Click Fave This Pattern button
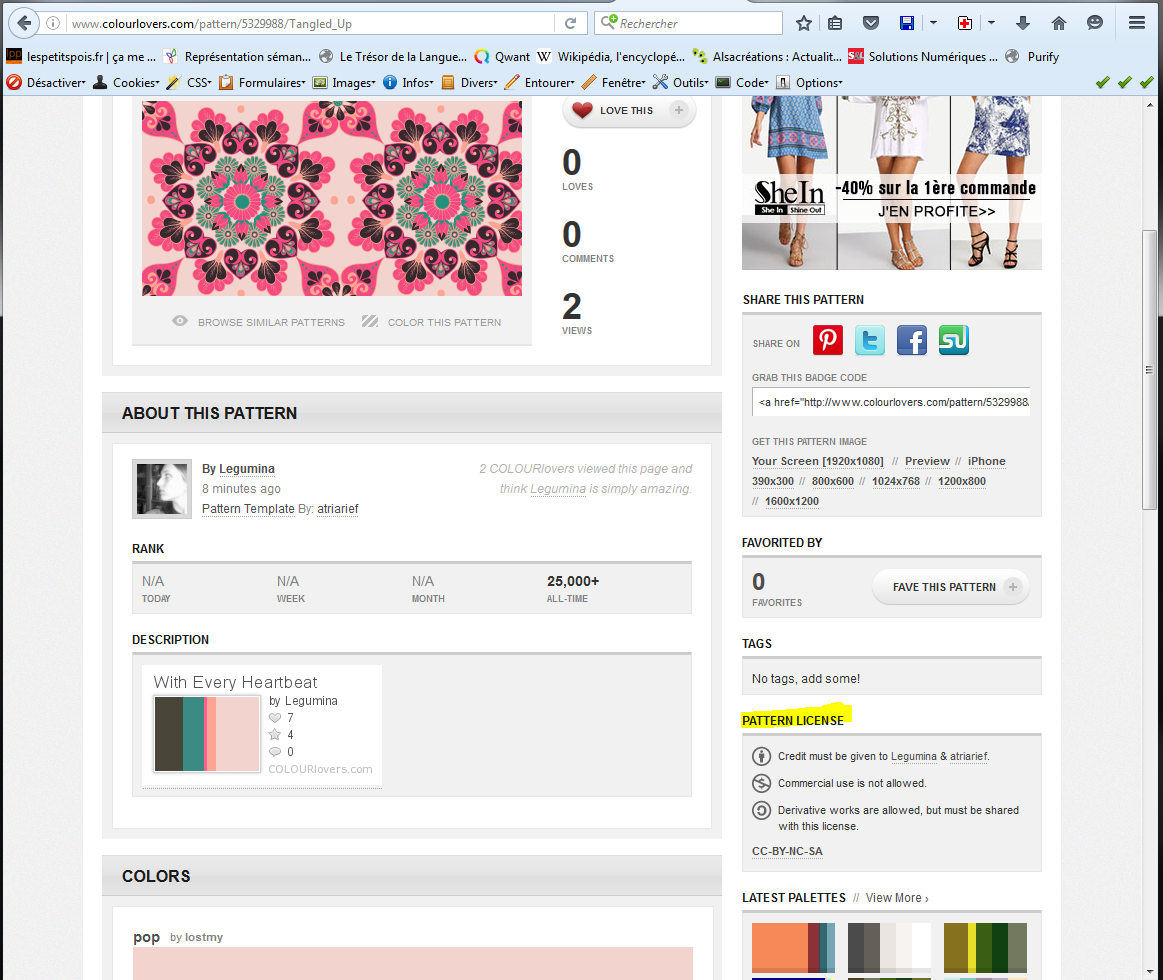Viewport: 1163px width, 980px height. coord(949,587)
